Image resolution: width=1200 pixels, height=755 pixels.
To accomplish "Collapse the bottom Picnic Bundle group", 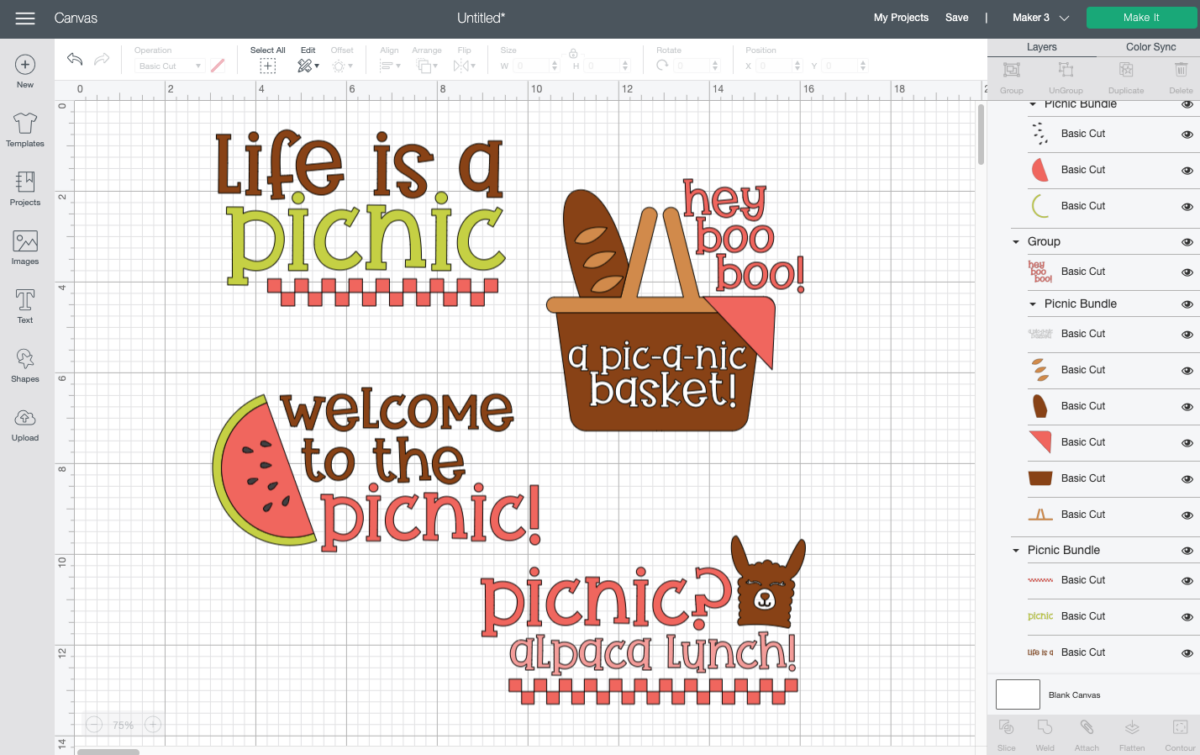I will pyautogui.click(x=1015, y=550).
